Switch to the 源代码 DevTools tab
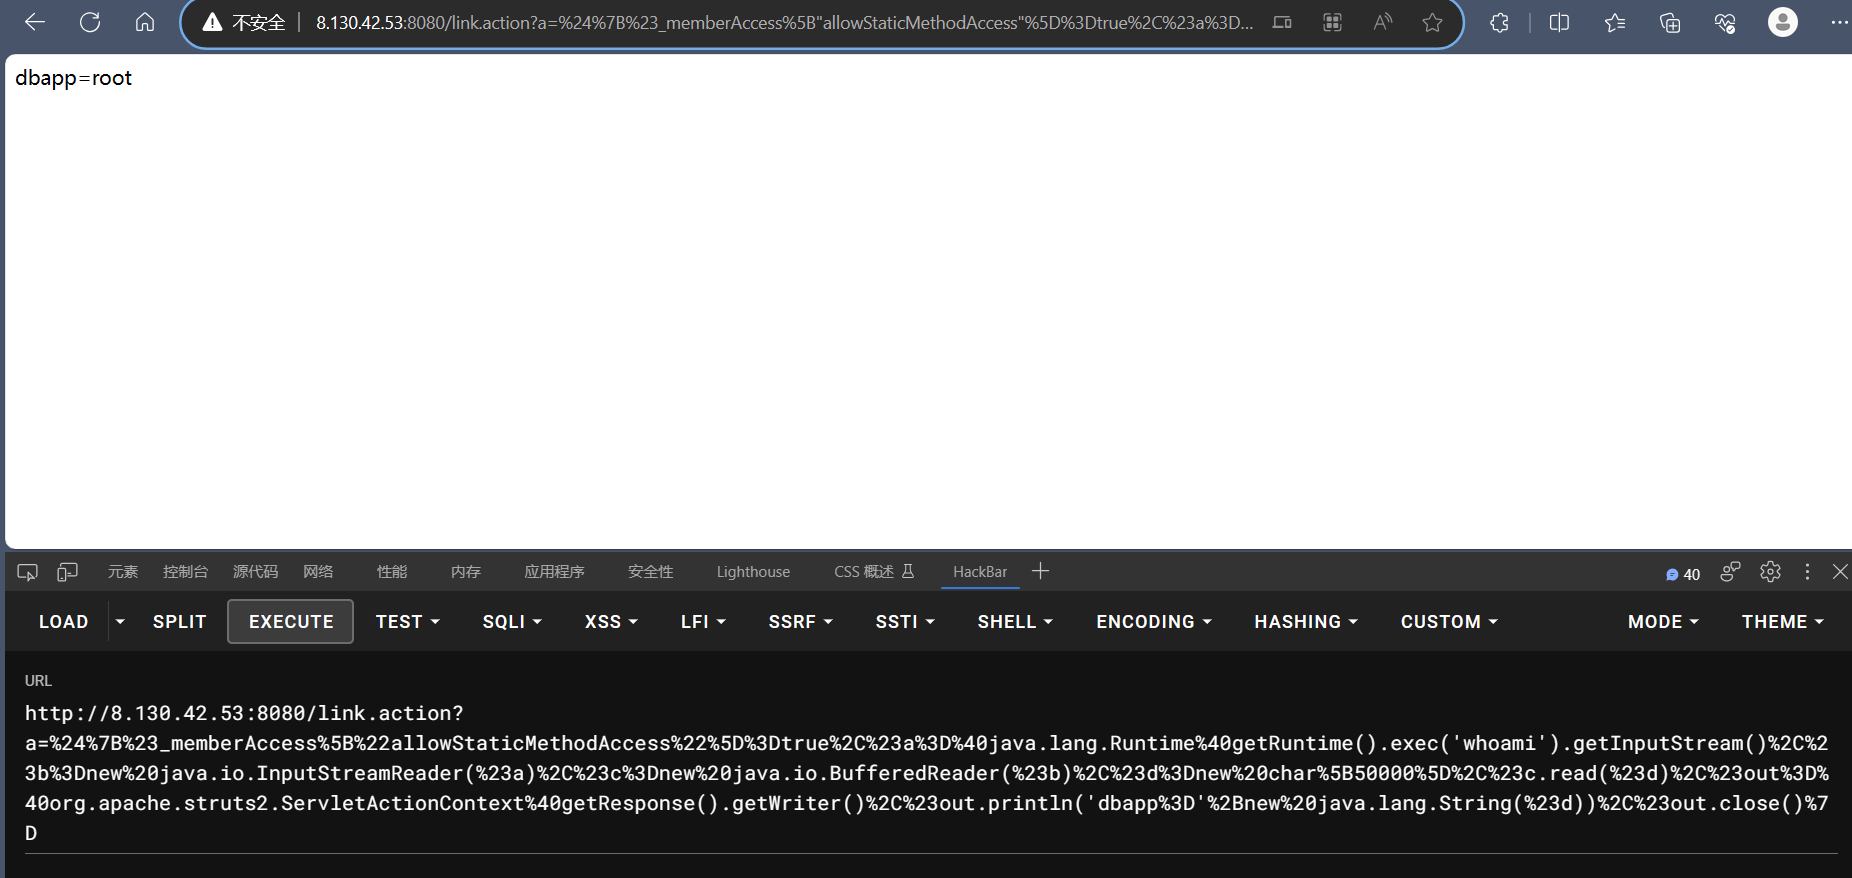Screen dimensions: 1852x878 [x=255, y=572]
